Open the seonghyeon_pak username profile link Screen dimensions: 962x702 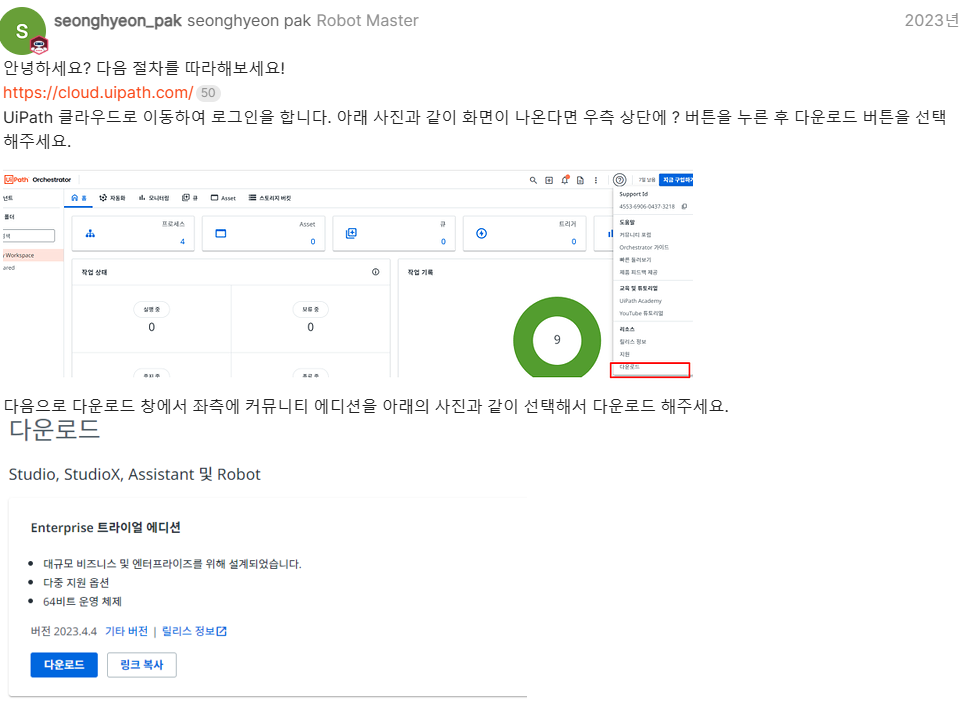(118, 20)
